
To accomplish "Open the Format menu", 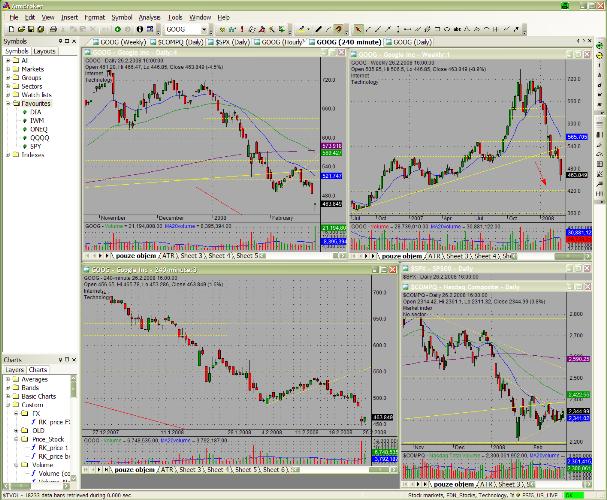I will coord(94,17).
